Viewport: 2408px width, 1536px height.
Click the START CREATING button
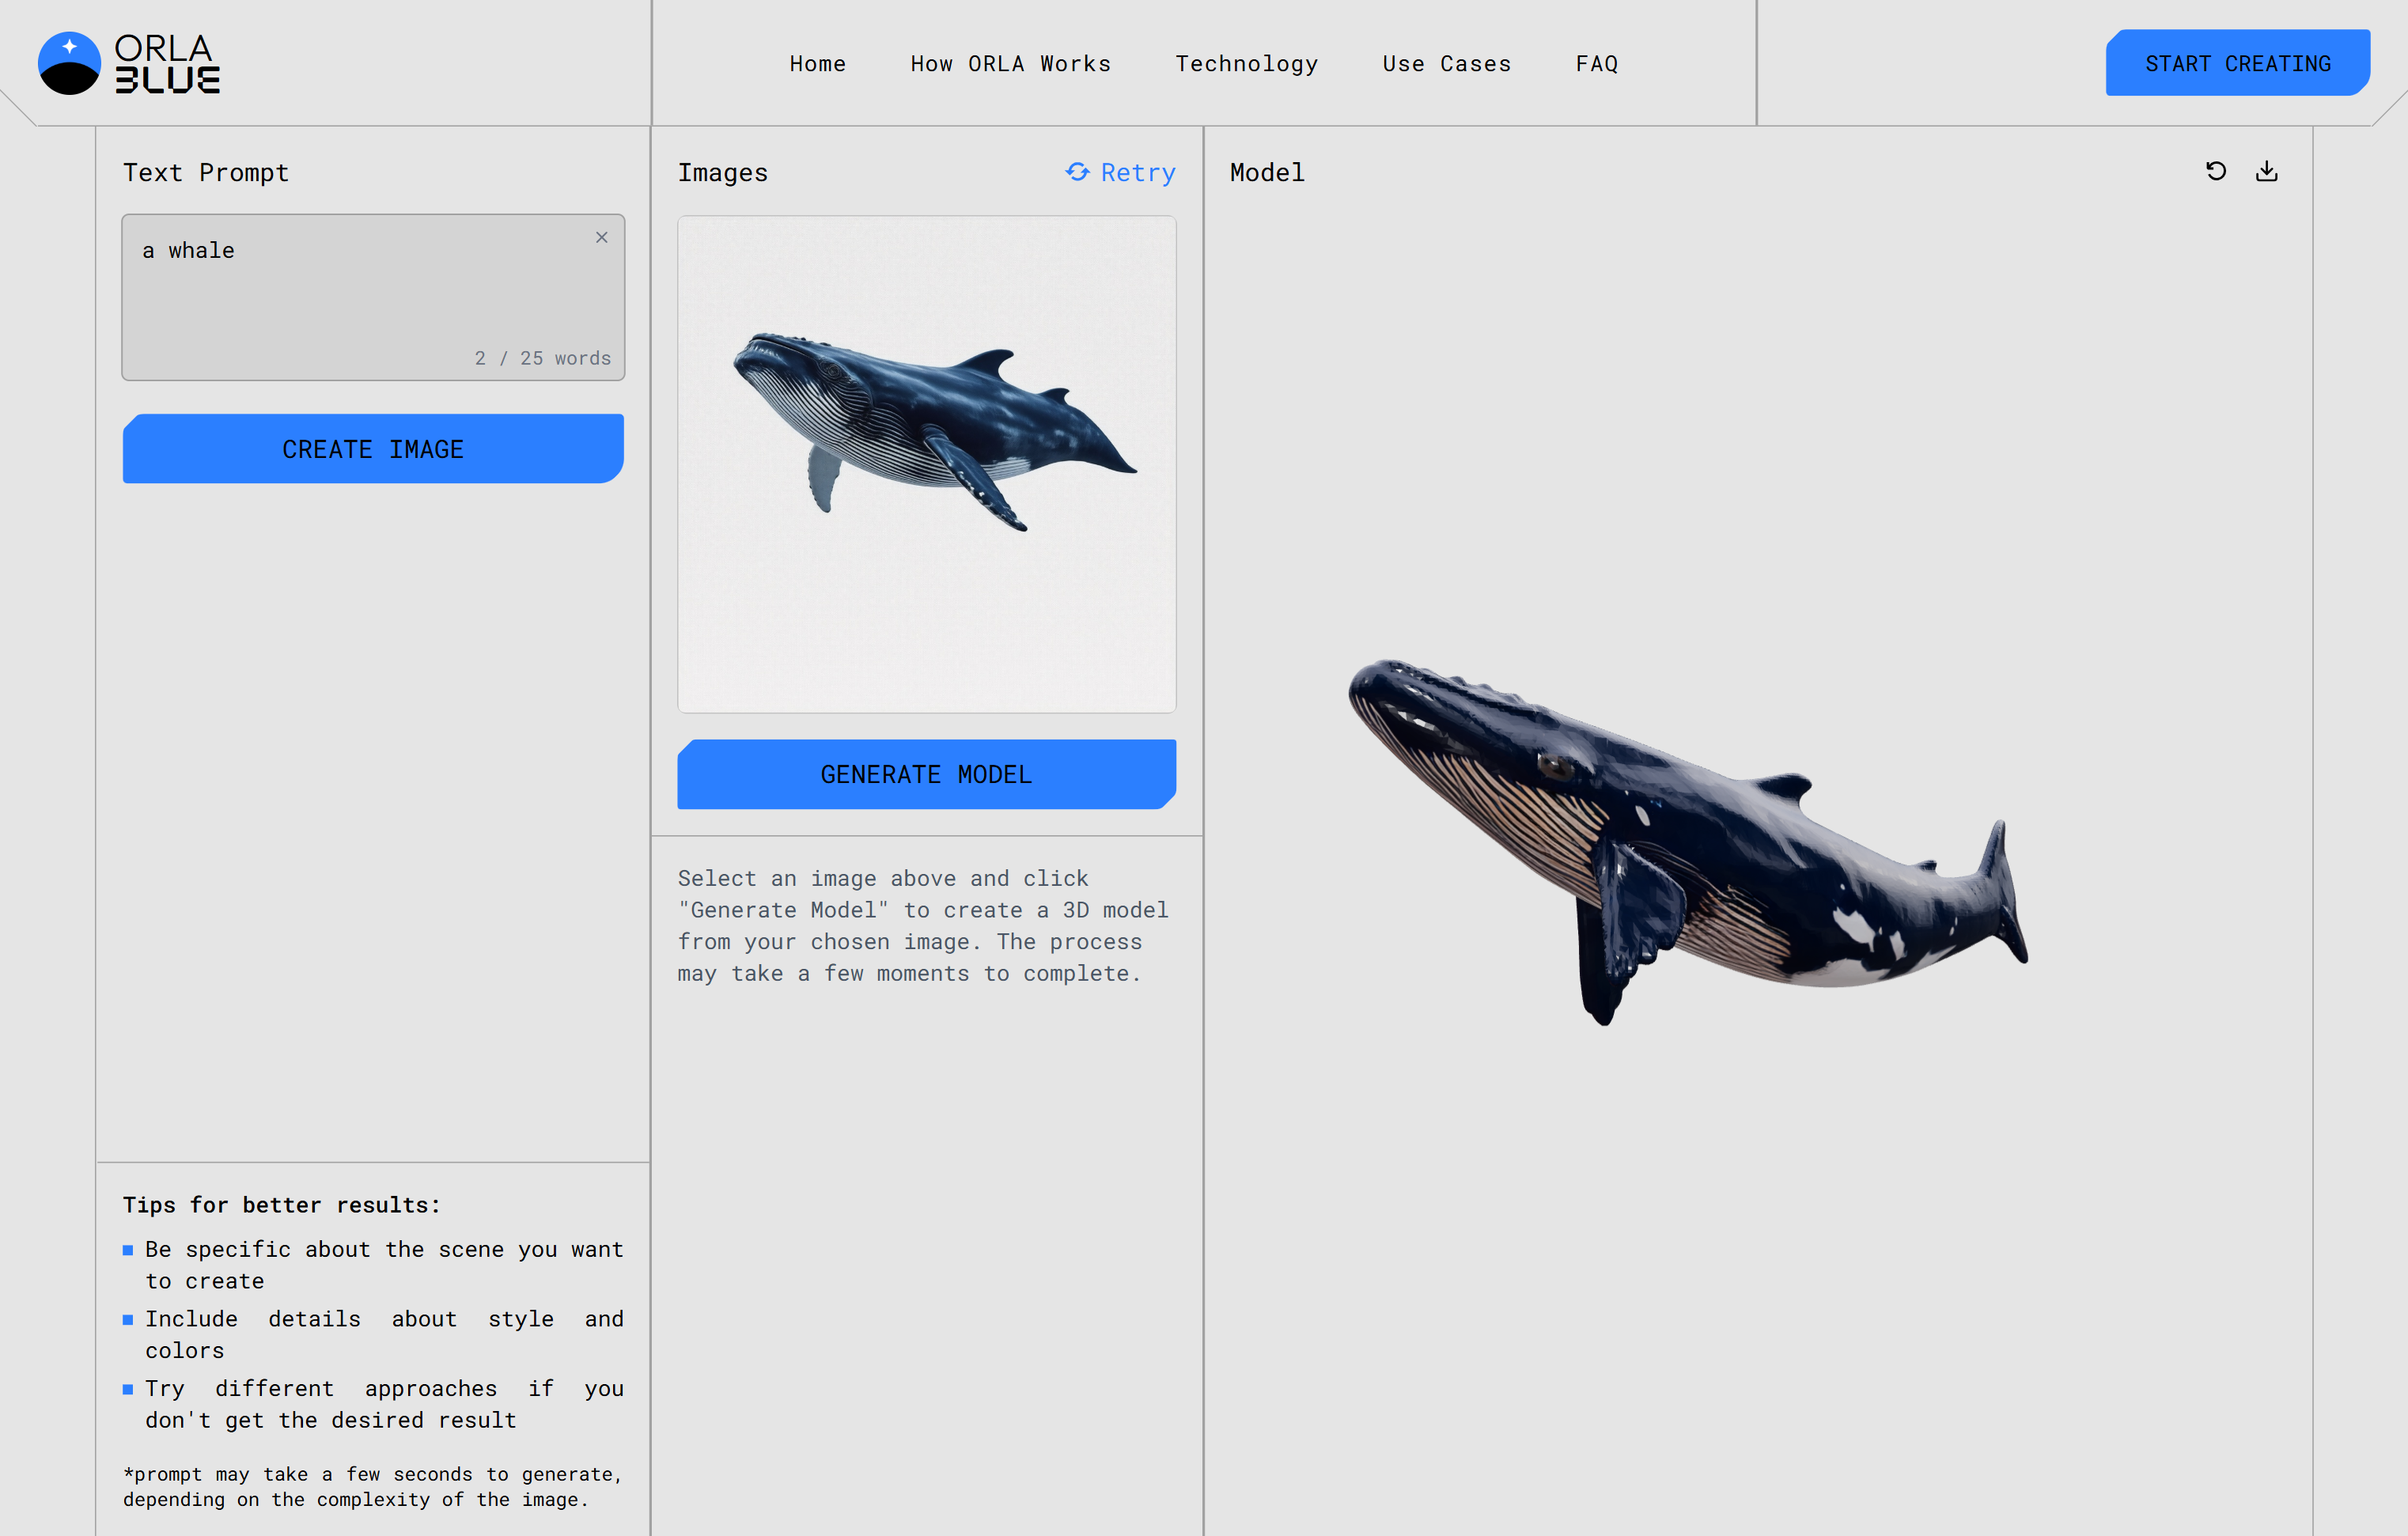pyautogui.click(x=2238, y=63)
